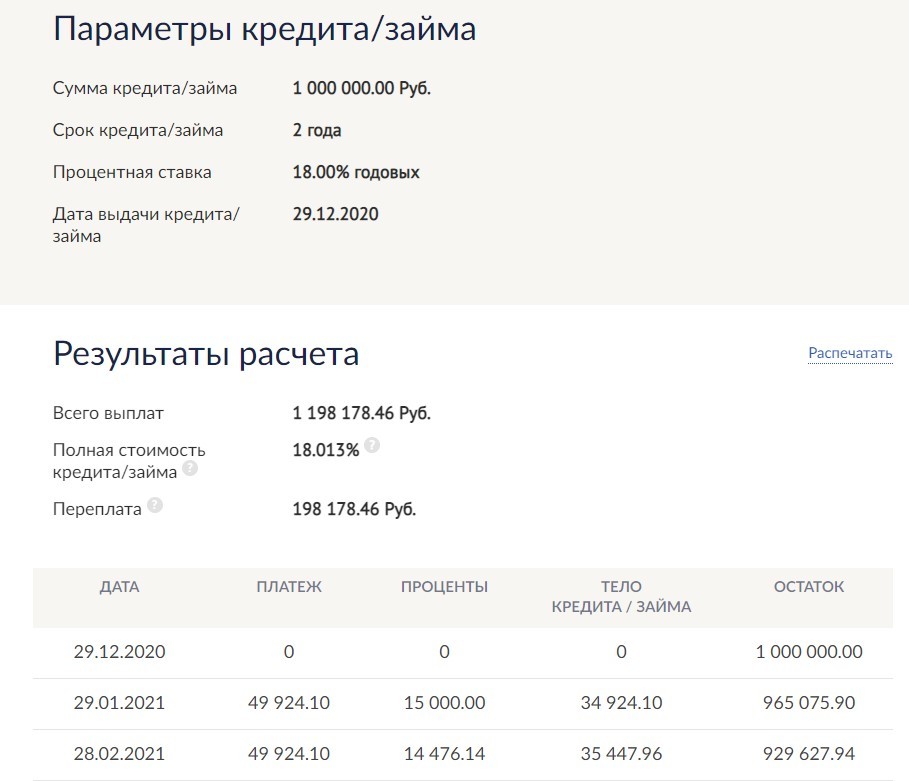Click the total payments value 1 198 178.46 Руб.
Viewport: 909px width, 781px height.
pyautogui.click(x=361, y=413)
